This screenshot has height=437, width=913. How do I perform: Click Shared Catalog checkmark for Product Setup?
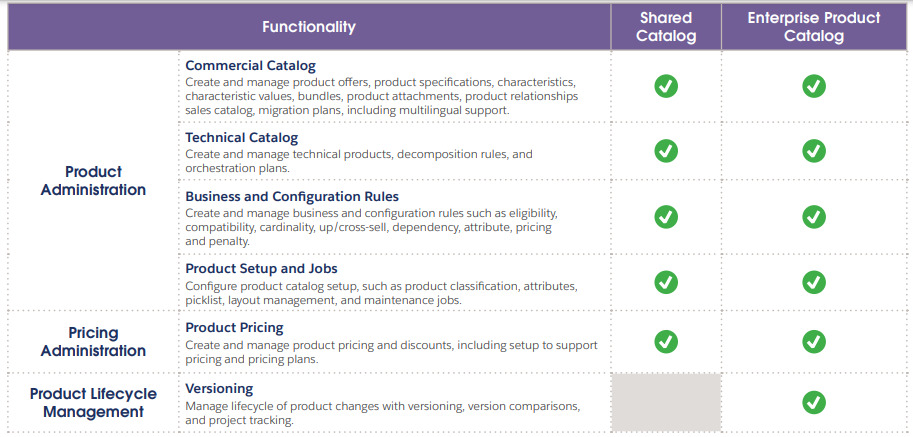pyautogui.click(x=666, y=282)
